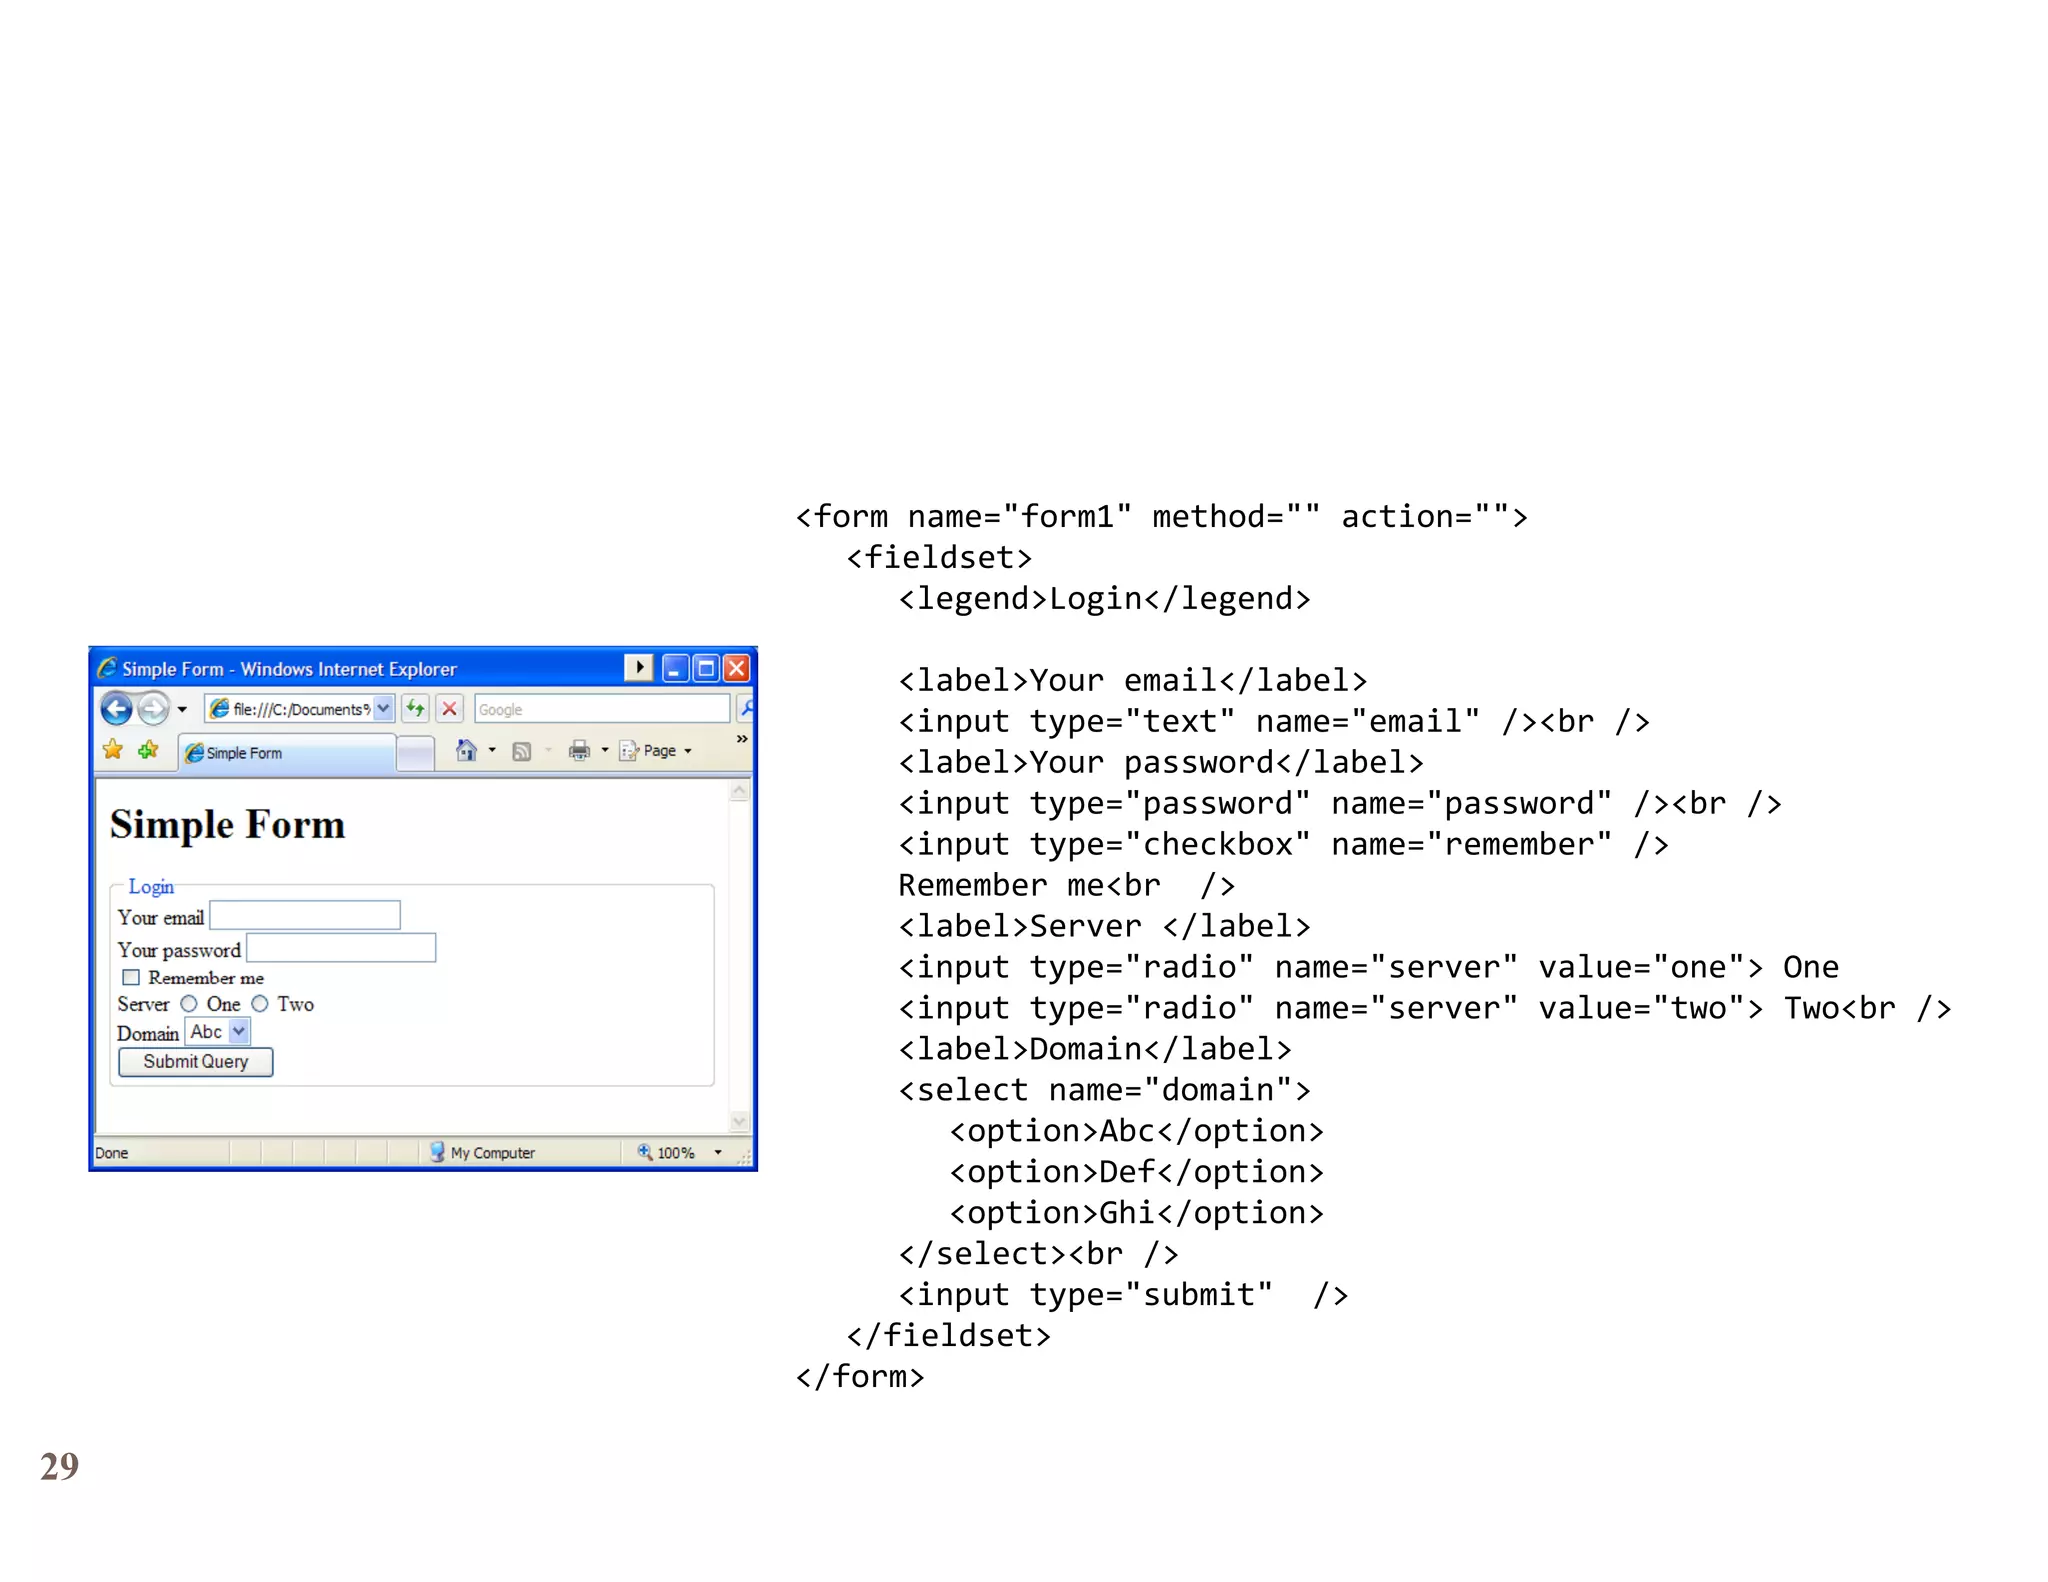Open the blank new tab button
The image size is (2048, 1582).
pos(415,753)
